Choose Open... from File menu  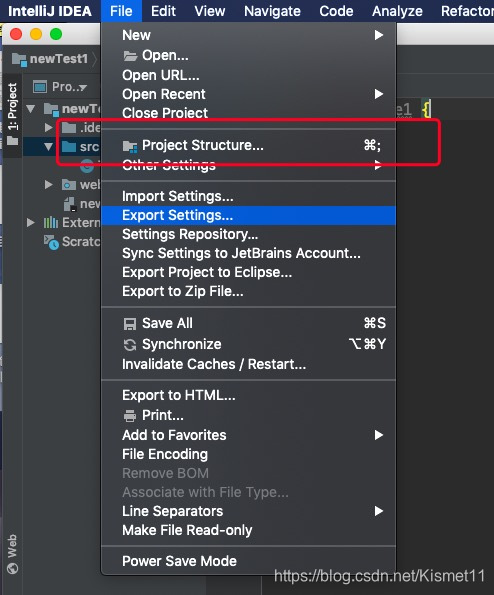point(249,55)
